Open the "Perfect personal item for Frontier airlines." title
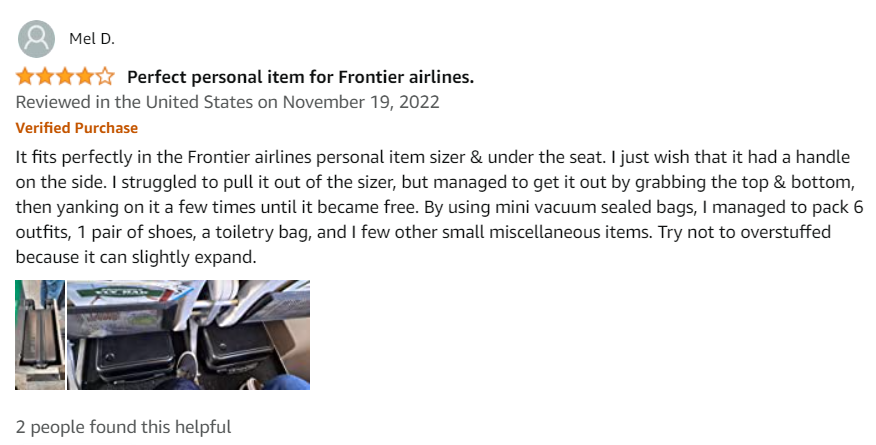The image size is (876, 445). click(x=301, y=77)
